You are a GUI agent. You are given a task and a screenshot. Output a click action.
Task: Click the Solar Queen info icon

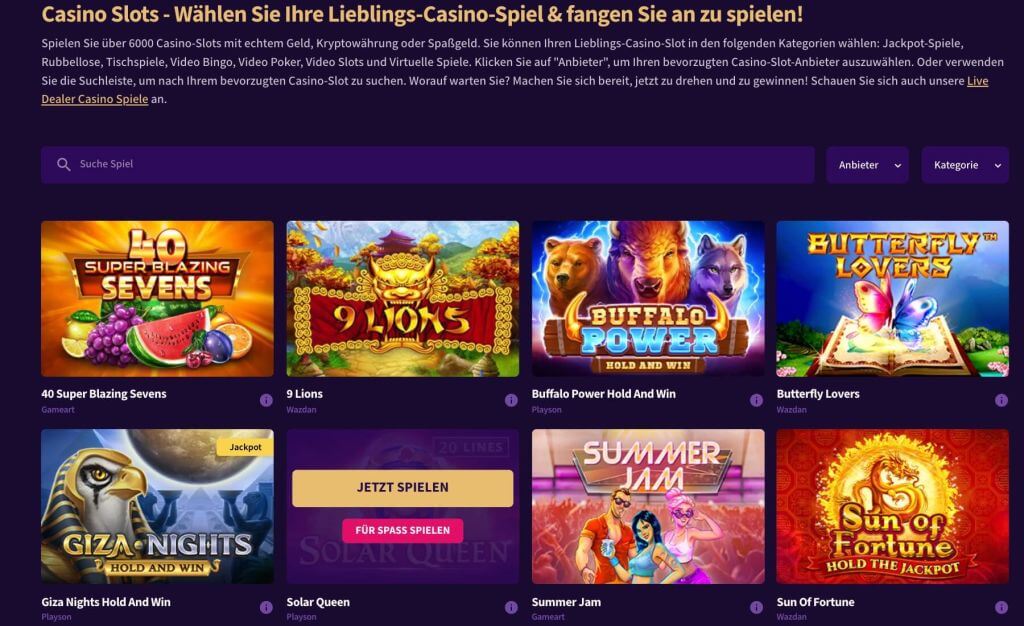[x=511, y=608]
